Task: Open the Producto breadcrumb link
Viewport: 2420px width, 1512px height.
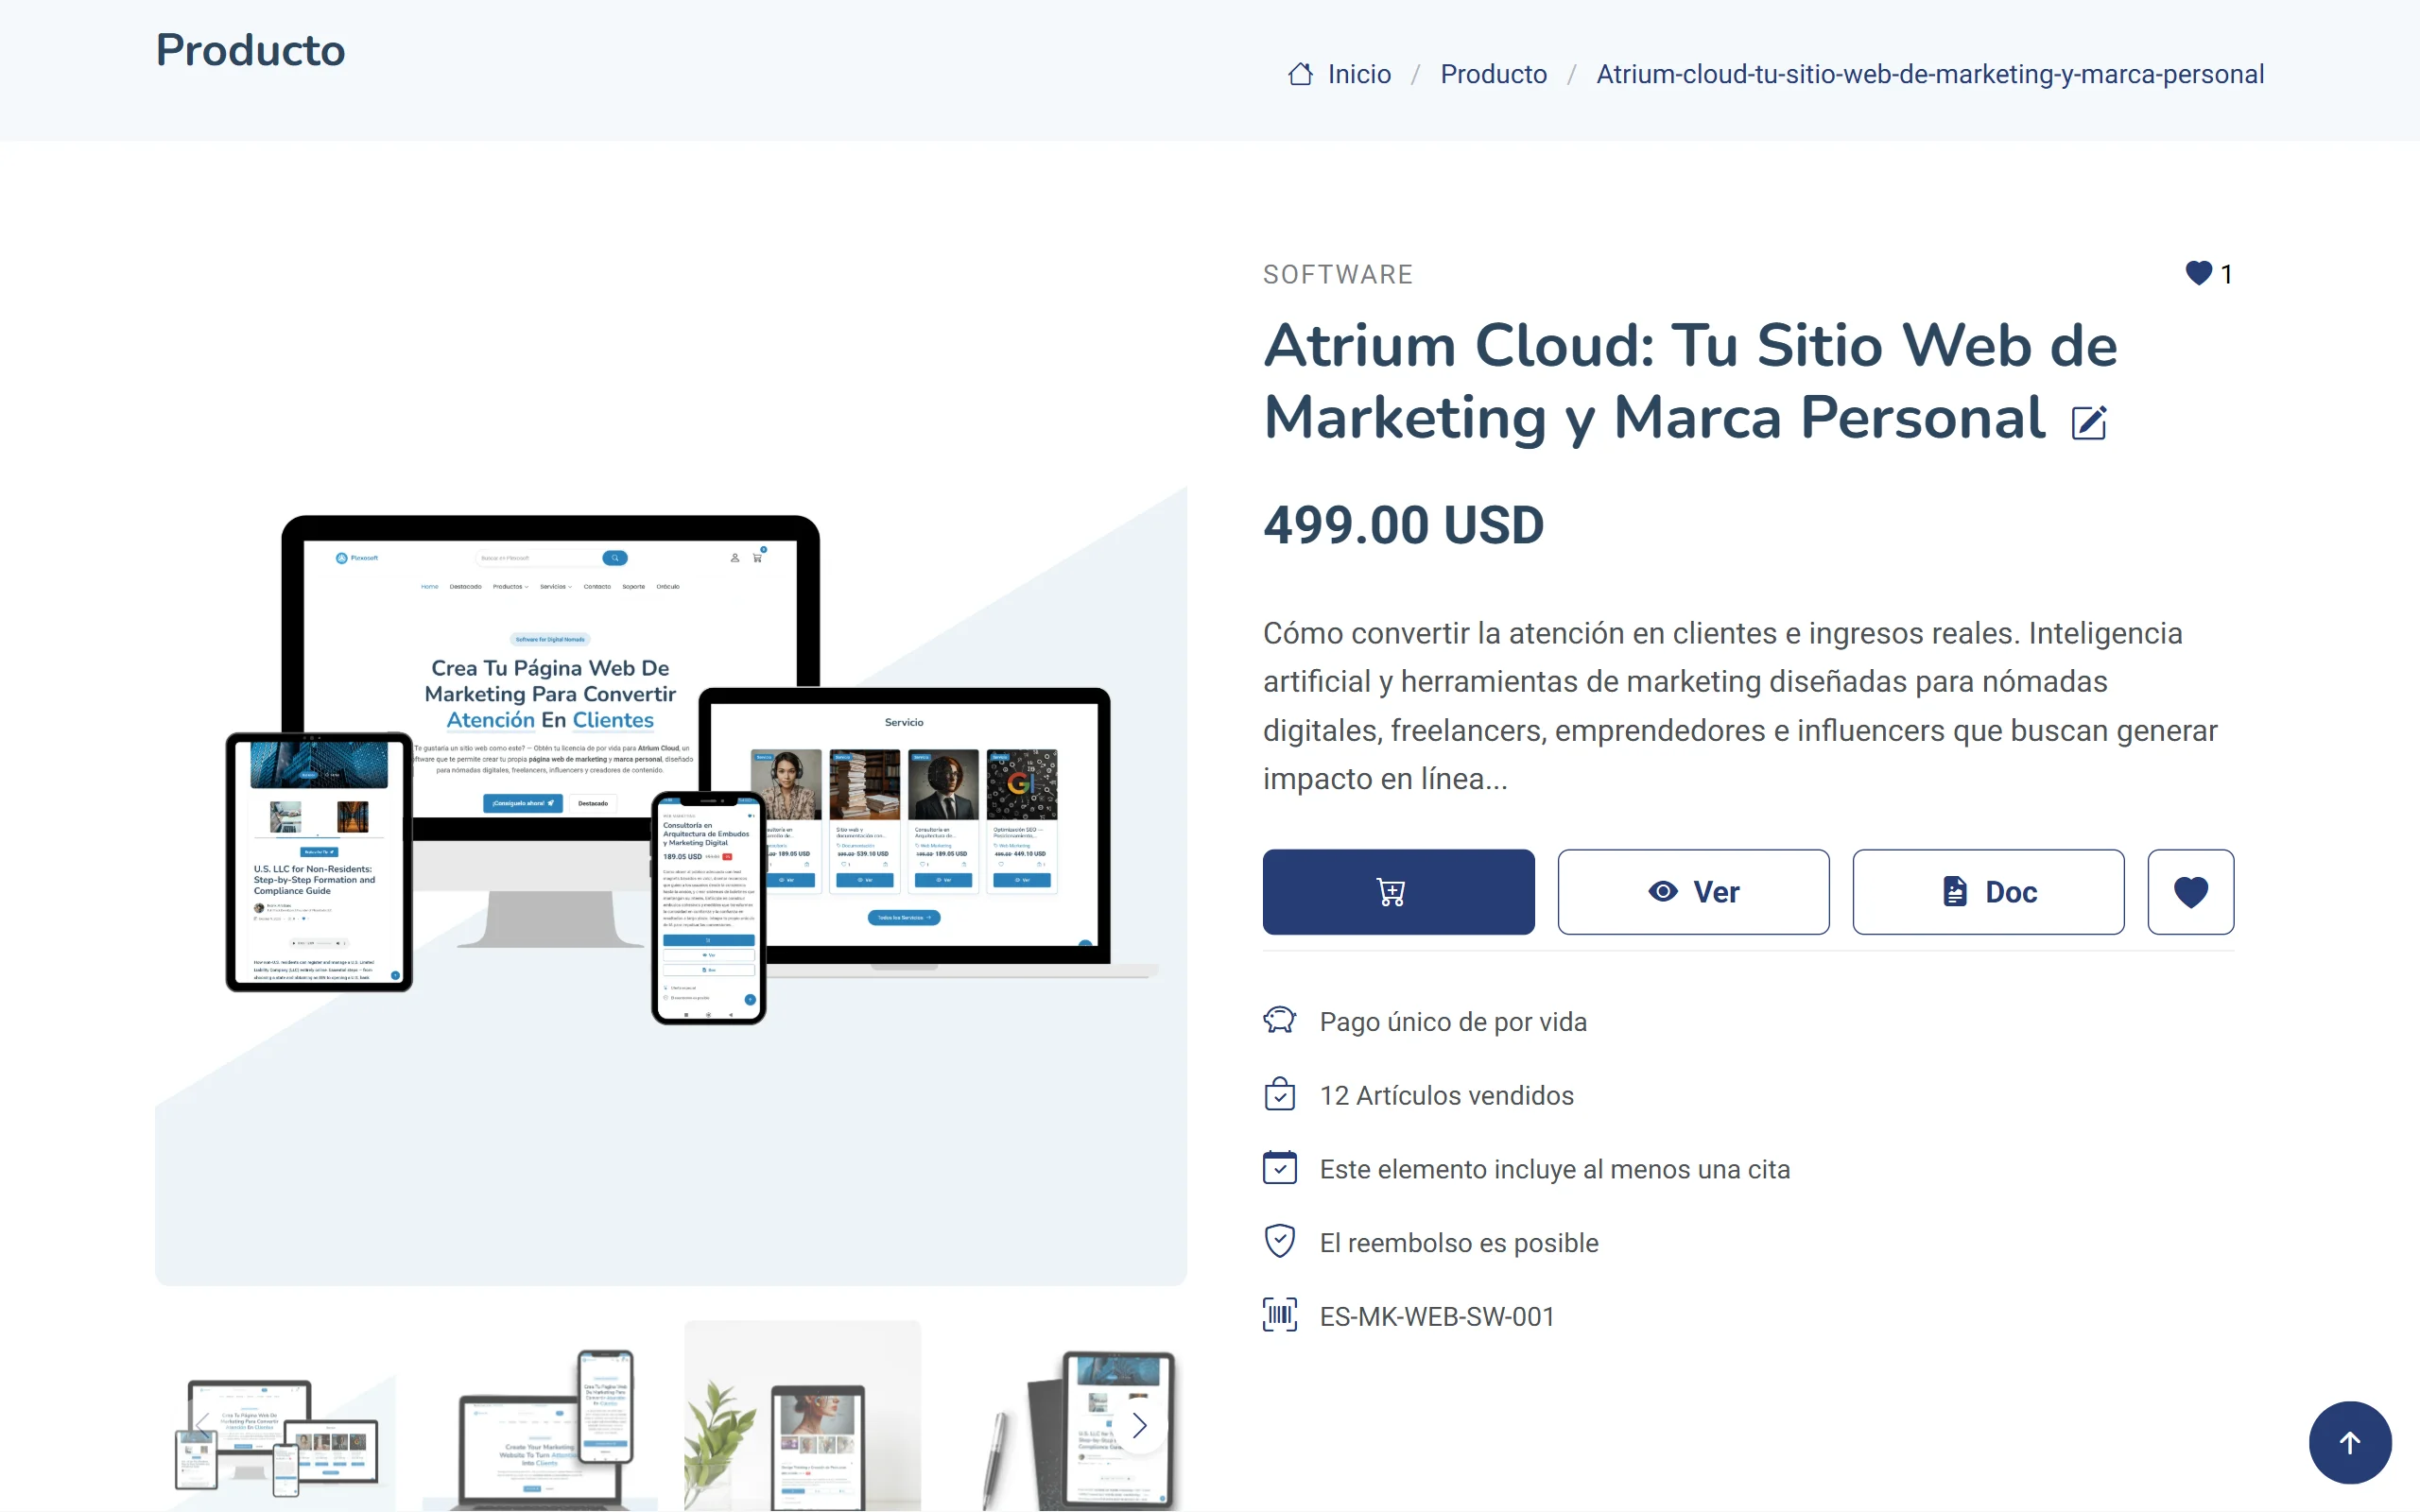Action: click(1493, 74)
